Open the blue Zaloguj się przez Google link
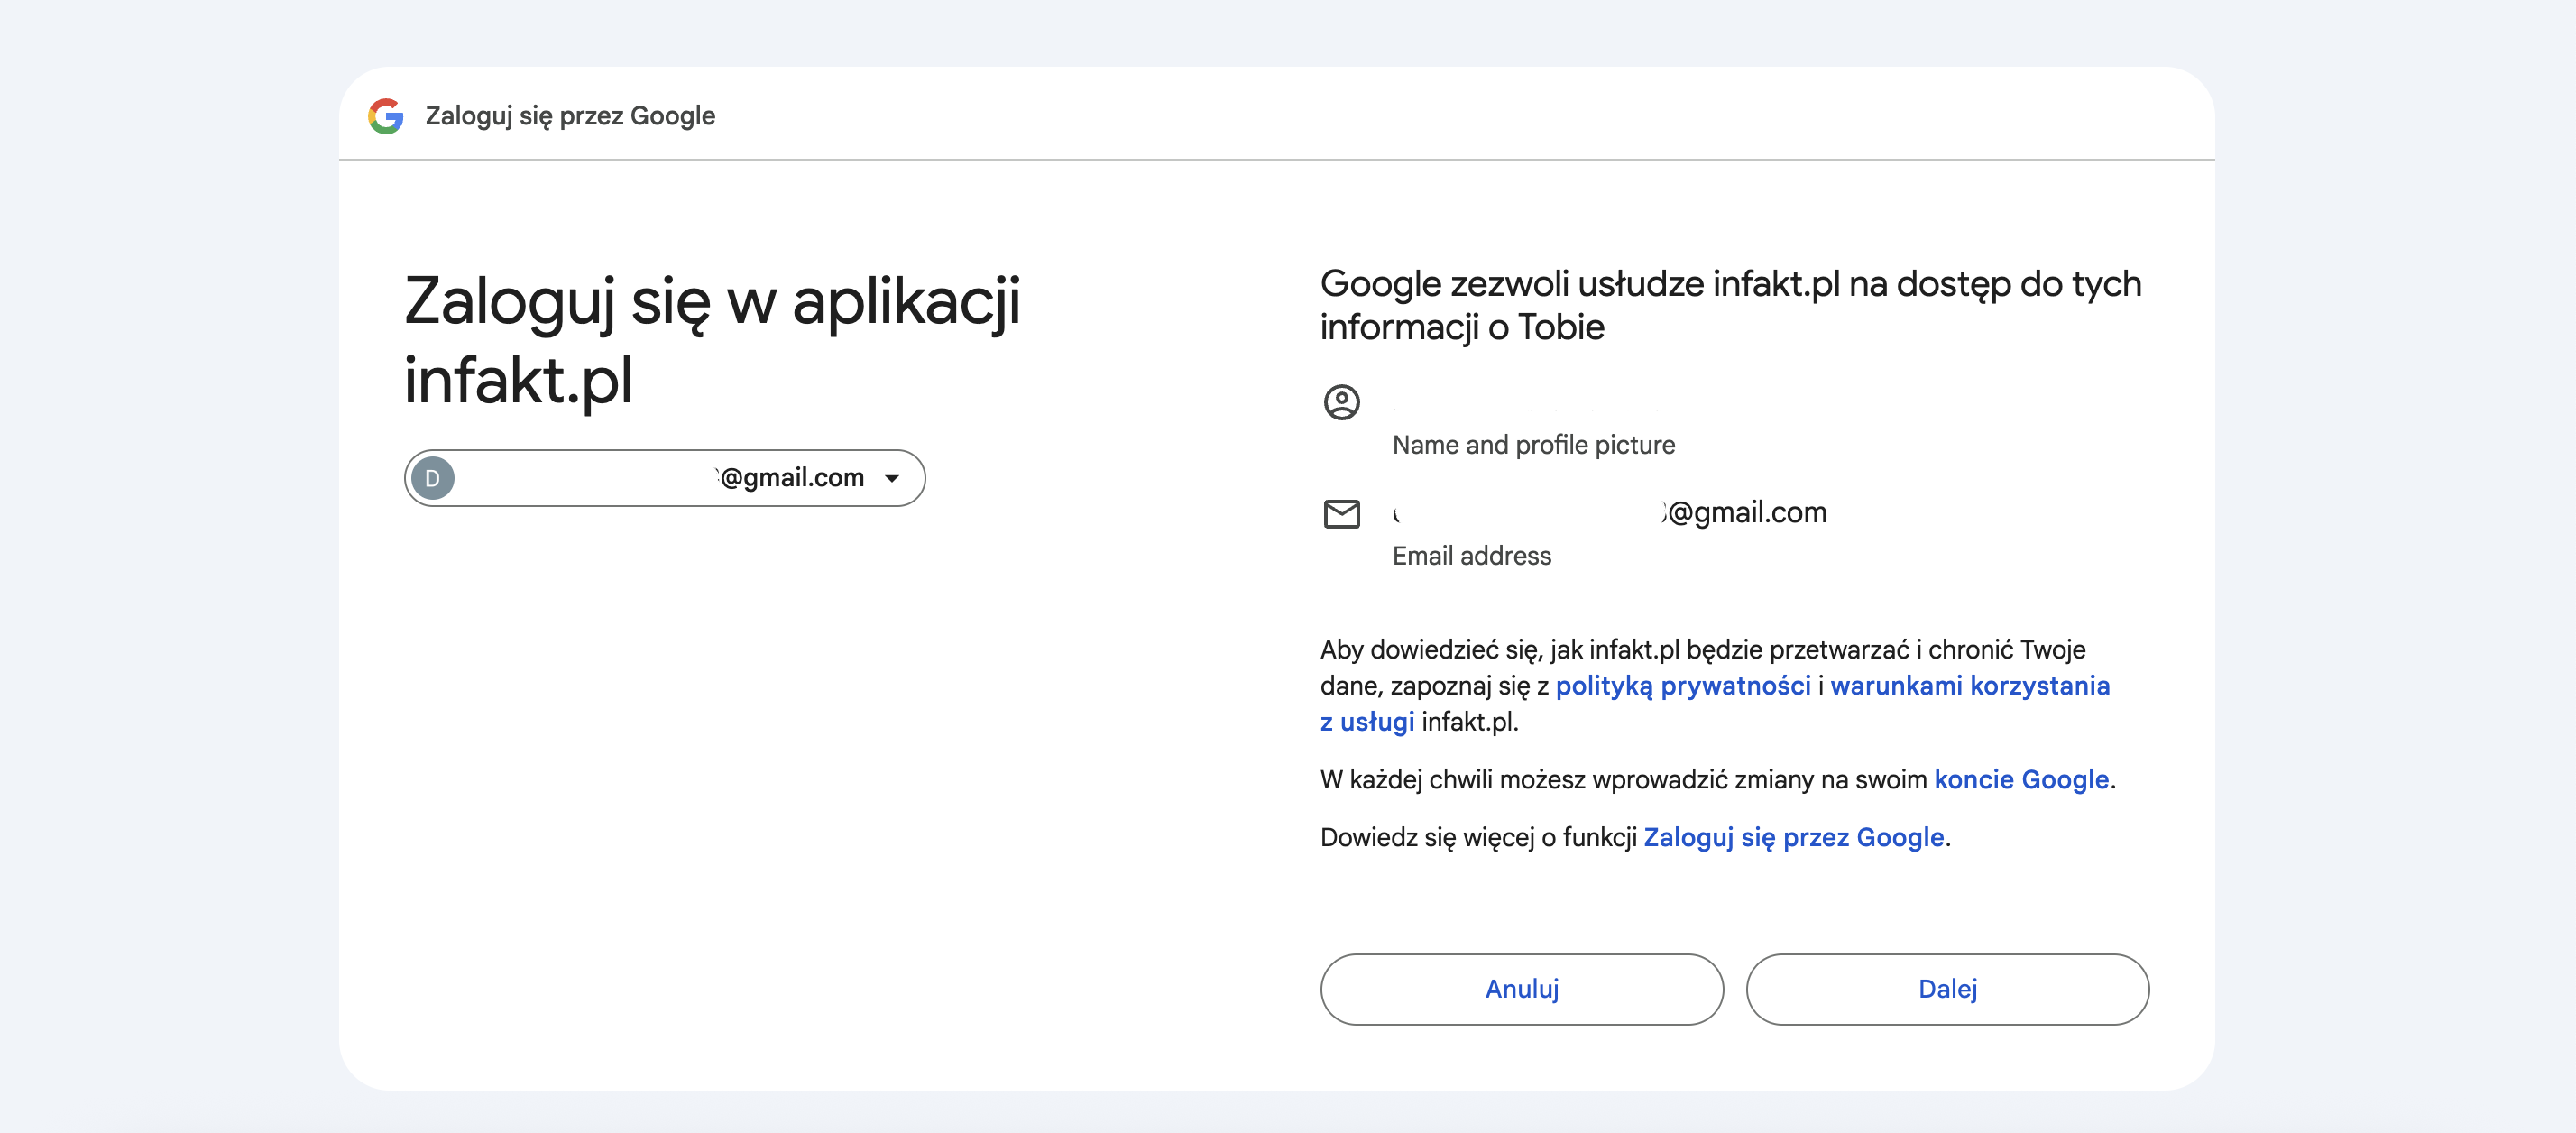 (x=1793, y=838)
